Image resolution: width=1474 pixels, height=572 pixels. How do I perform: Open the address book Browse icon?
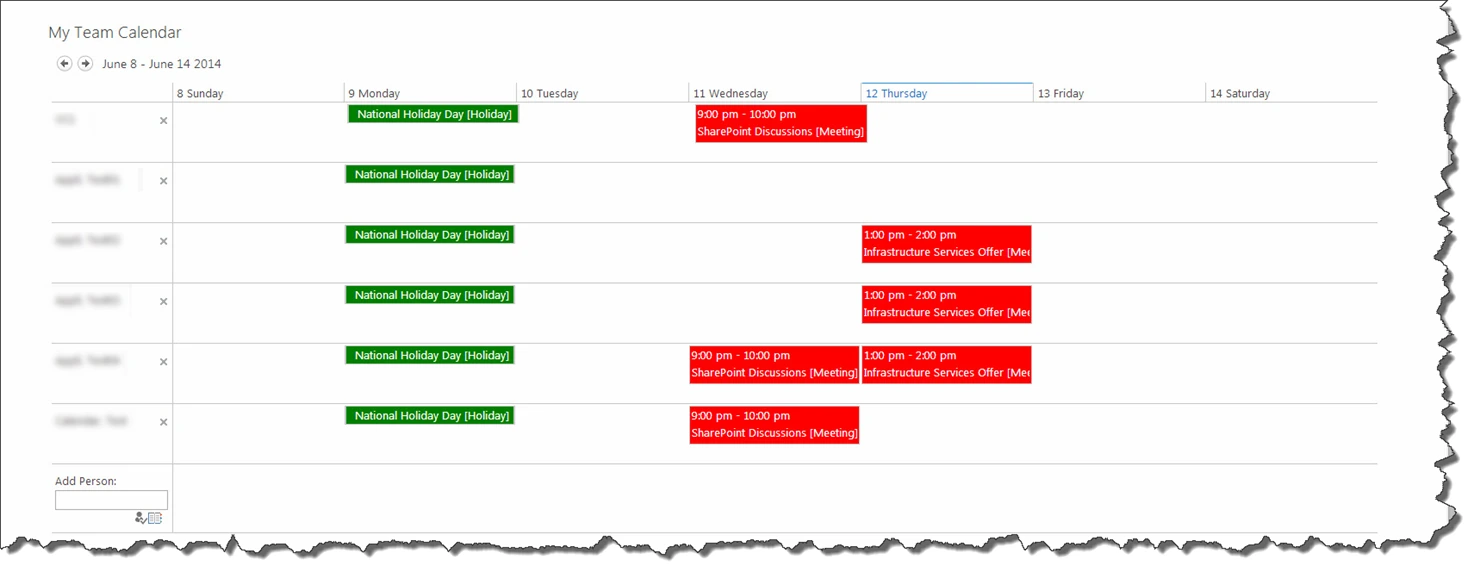coord(155,518)
